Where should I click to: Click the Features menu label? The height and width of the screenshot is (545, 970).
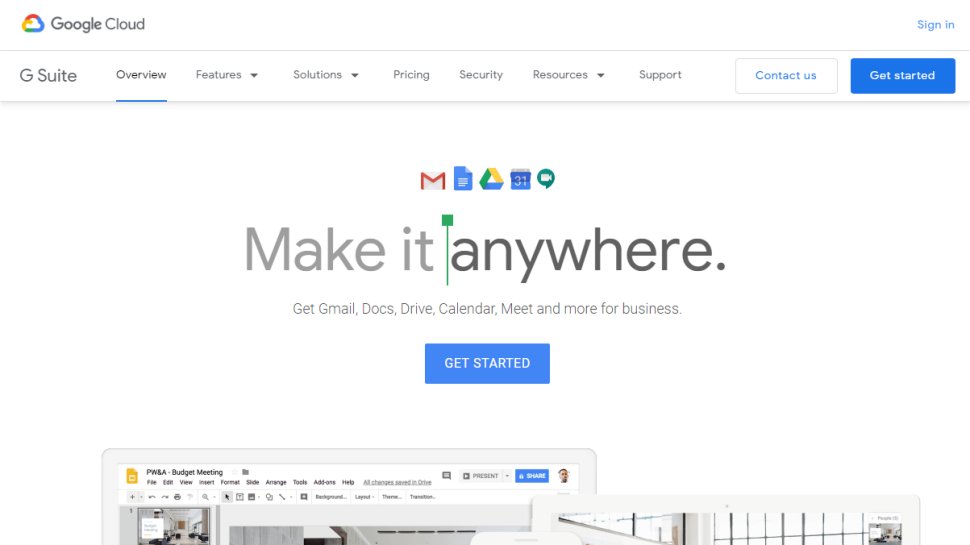218,75
